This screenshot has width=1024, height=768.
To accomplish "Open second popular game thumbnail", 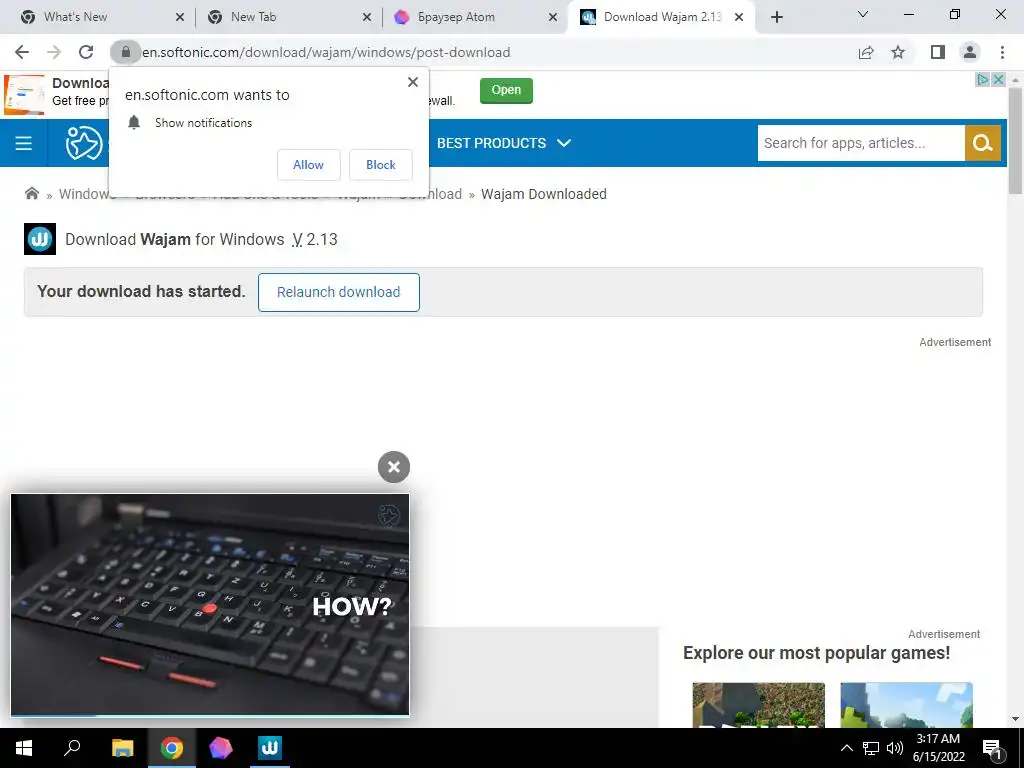I will [x=906, y=705].
